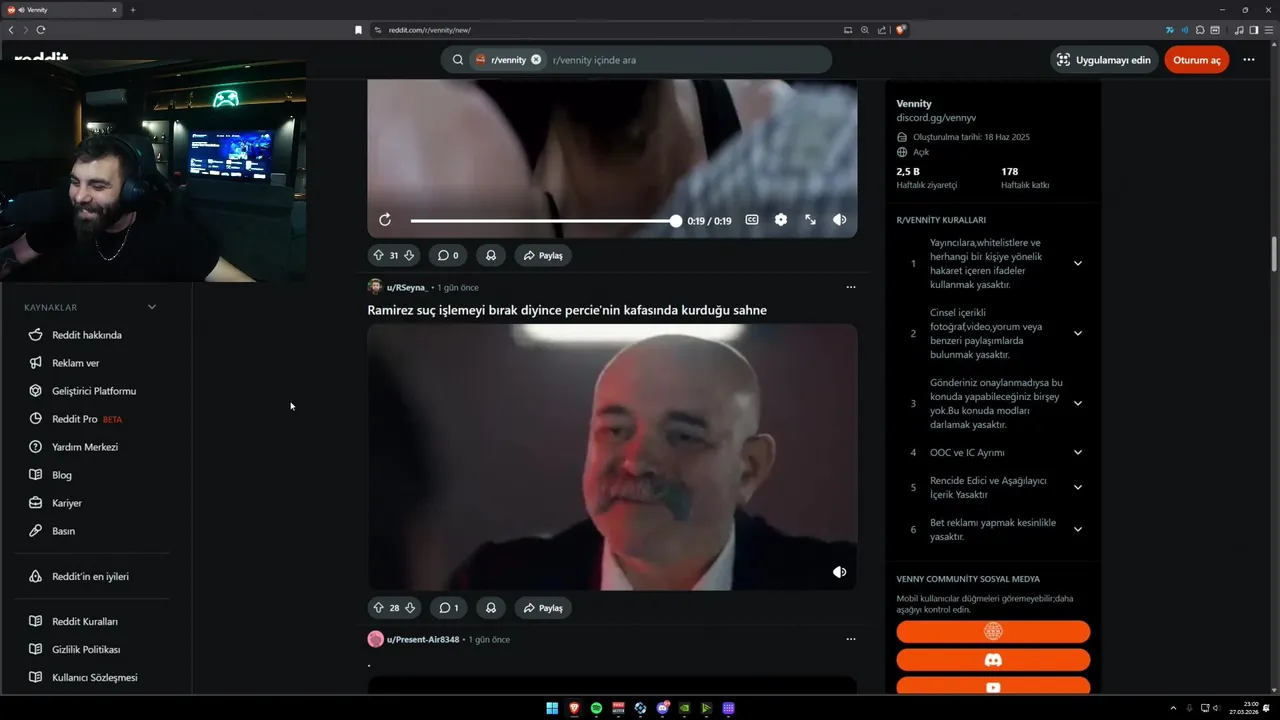Viewport: 1280px width, 720px height.
Task: Open options menu on RSeyna_ post
Action: [851, 287]
